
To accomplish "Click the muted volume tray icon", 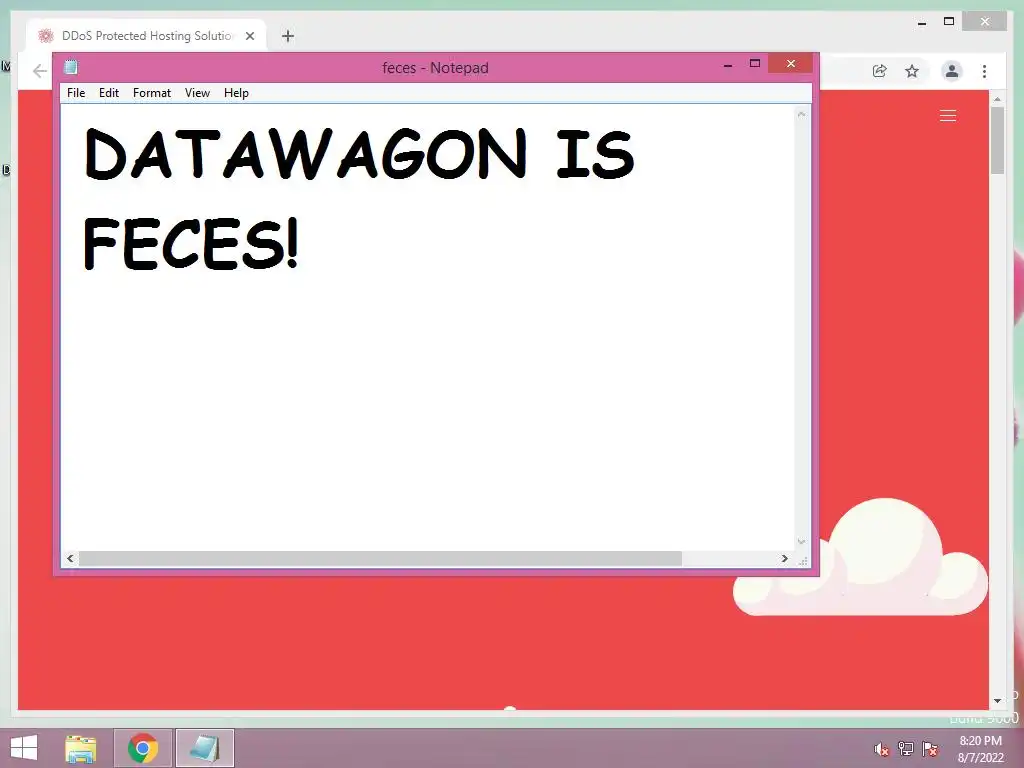I will tap(882, 749).
